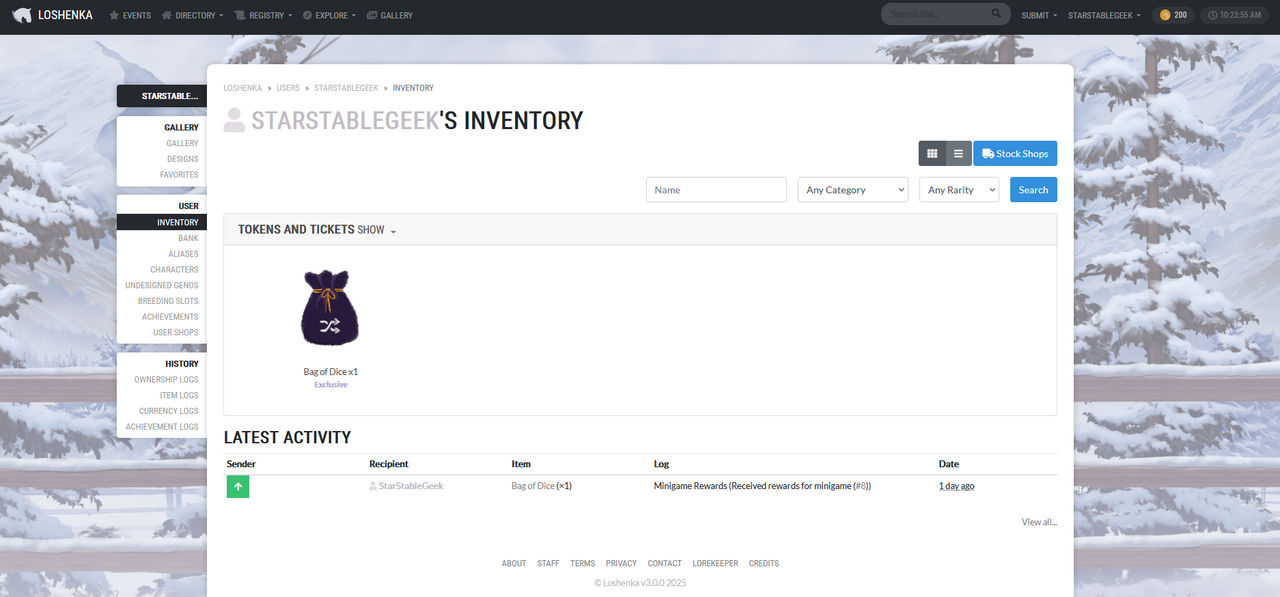1280x597 pixels.
Task: Open the Undesigned Genos sidebar link
Action: [162, 285]
